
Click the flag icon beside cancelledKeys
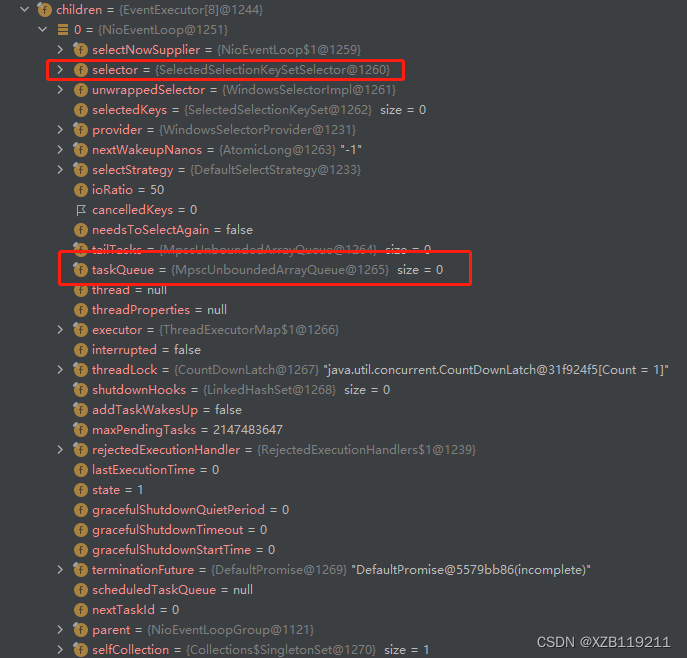pos(81,210)
